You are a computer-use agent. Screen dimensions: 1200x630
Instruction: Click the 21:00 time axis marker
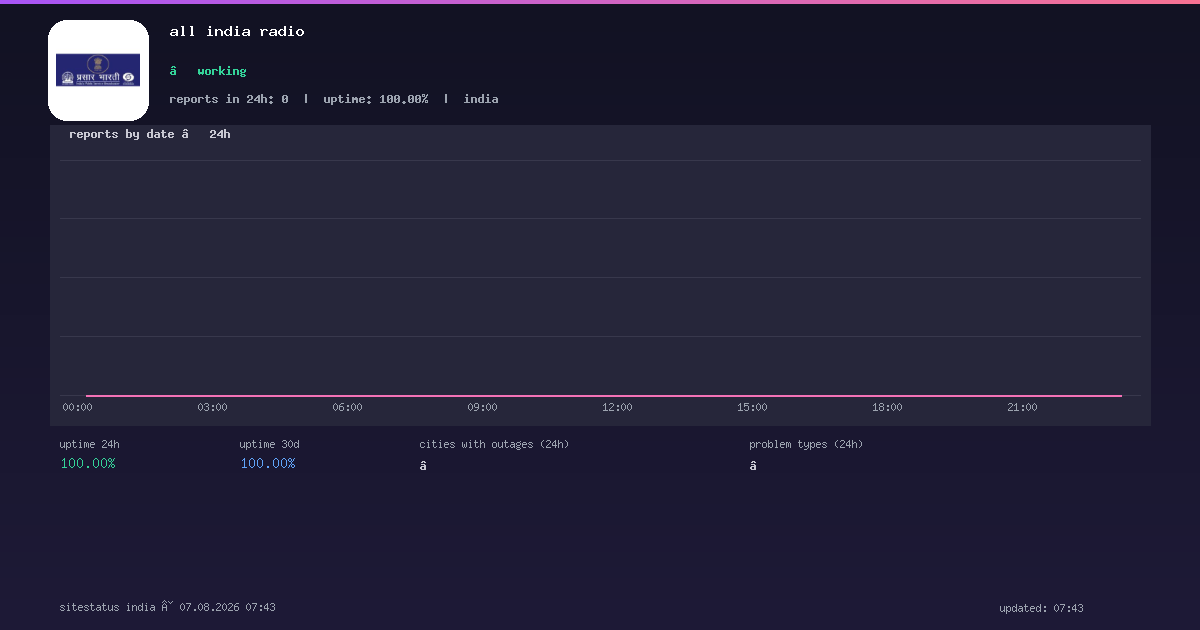(1022, 407)
